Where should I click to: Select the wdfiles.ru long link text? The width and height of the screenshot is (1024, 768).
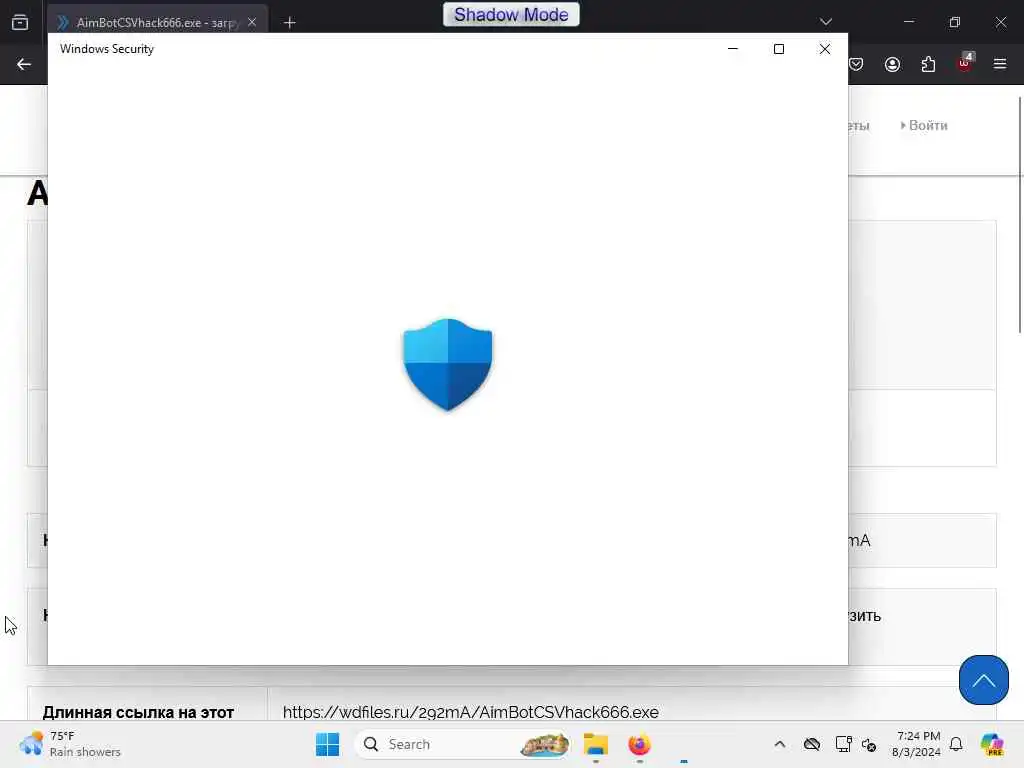click(470, 712)
